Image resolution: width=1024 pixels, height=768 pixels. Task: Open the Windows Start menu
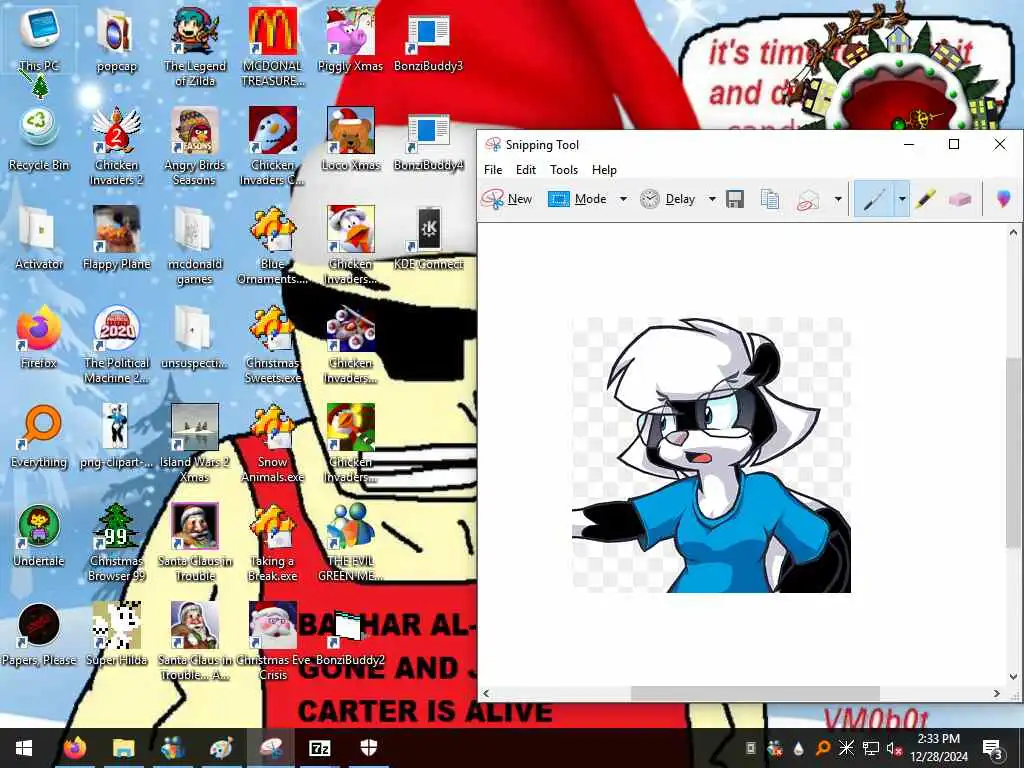(24, 748)
